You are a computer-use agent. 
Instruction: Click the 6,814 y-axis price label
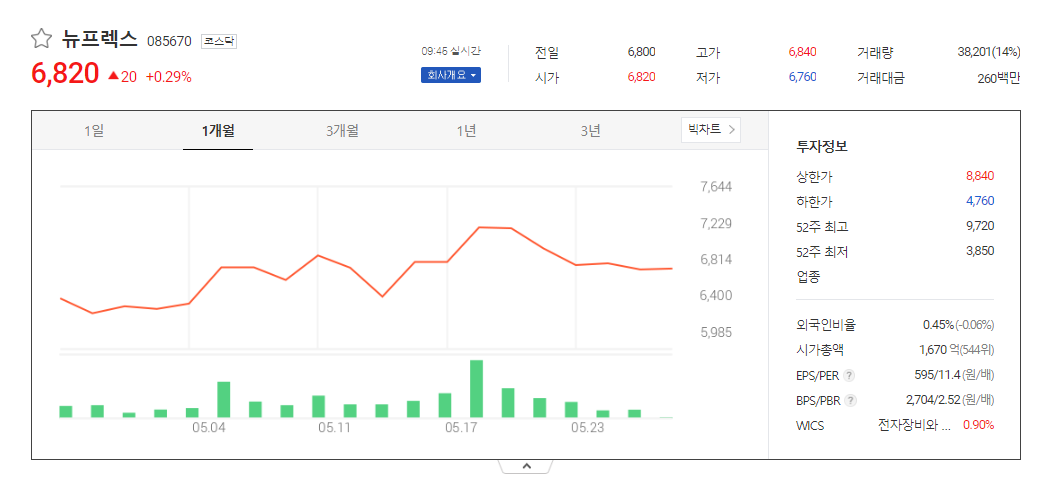click(x=716, y=259)
